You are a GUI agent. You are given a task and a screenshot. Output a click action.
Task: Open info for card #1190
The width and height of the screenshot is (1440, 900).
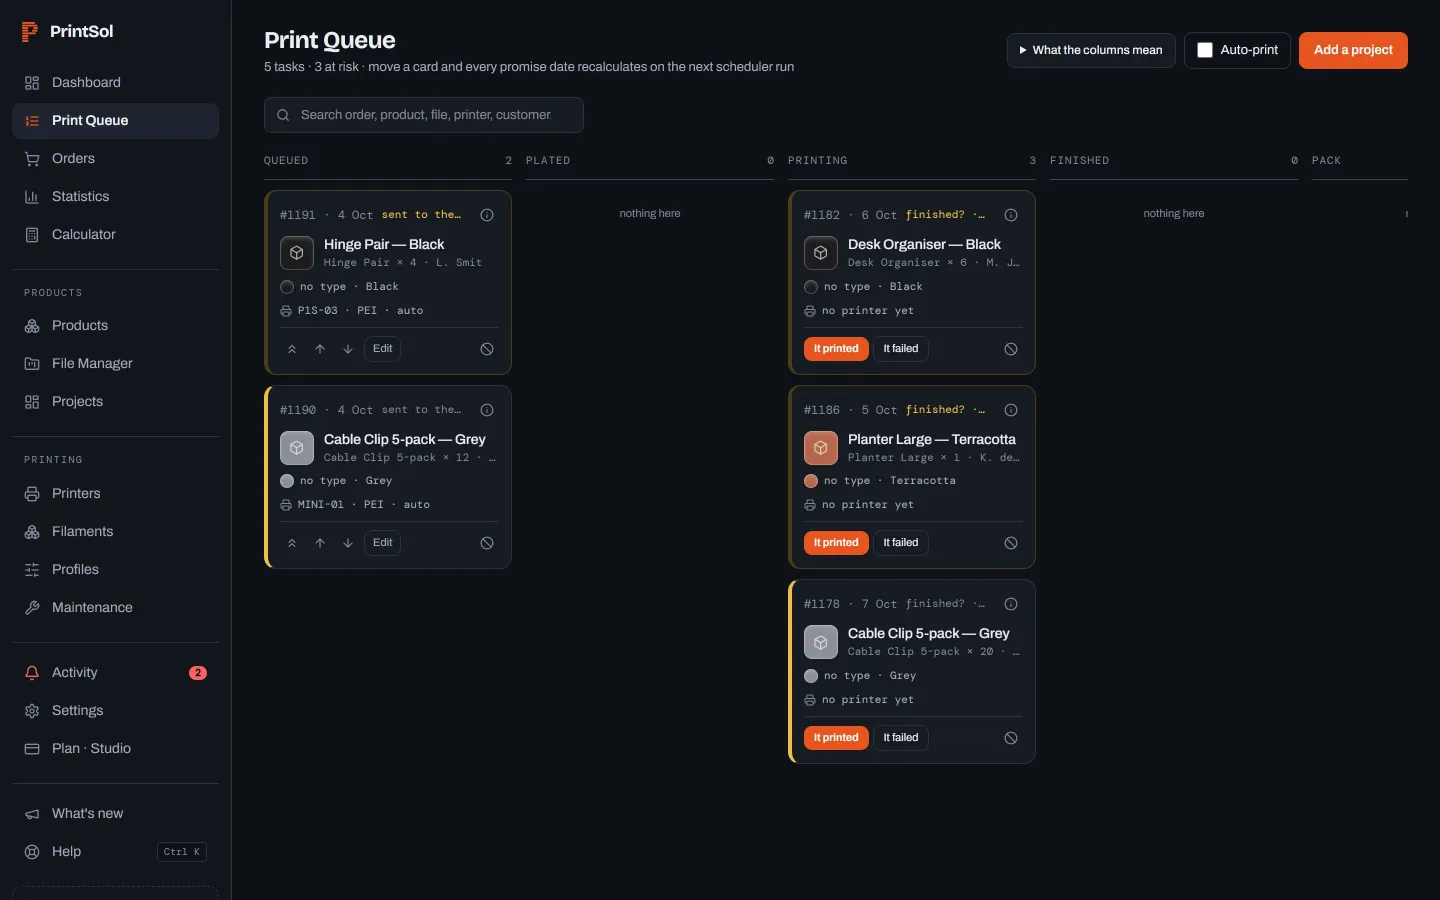pos(487,410)
